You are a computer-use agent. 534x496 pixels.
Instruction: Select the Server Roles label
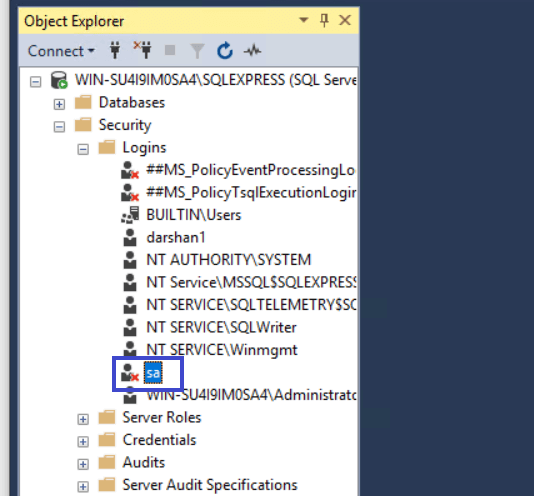162,417
